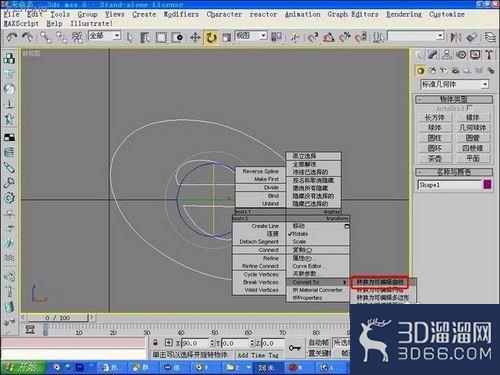
Task: Choose the rectangular selection region tool
Action: click(161, 37)
